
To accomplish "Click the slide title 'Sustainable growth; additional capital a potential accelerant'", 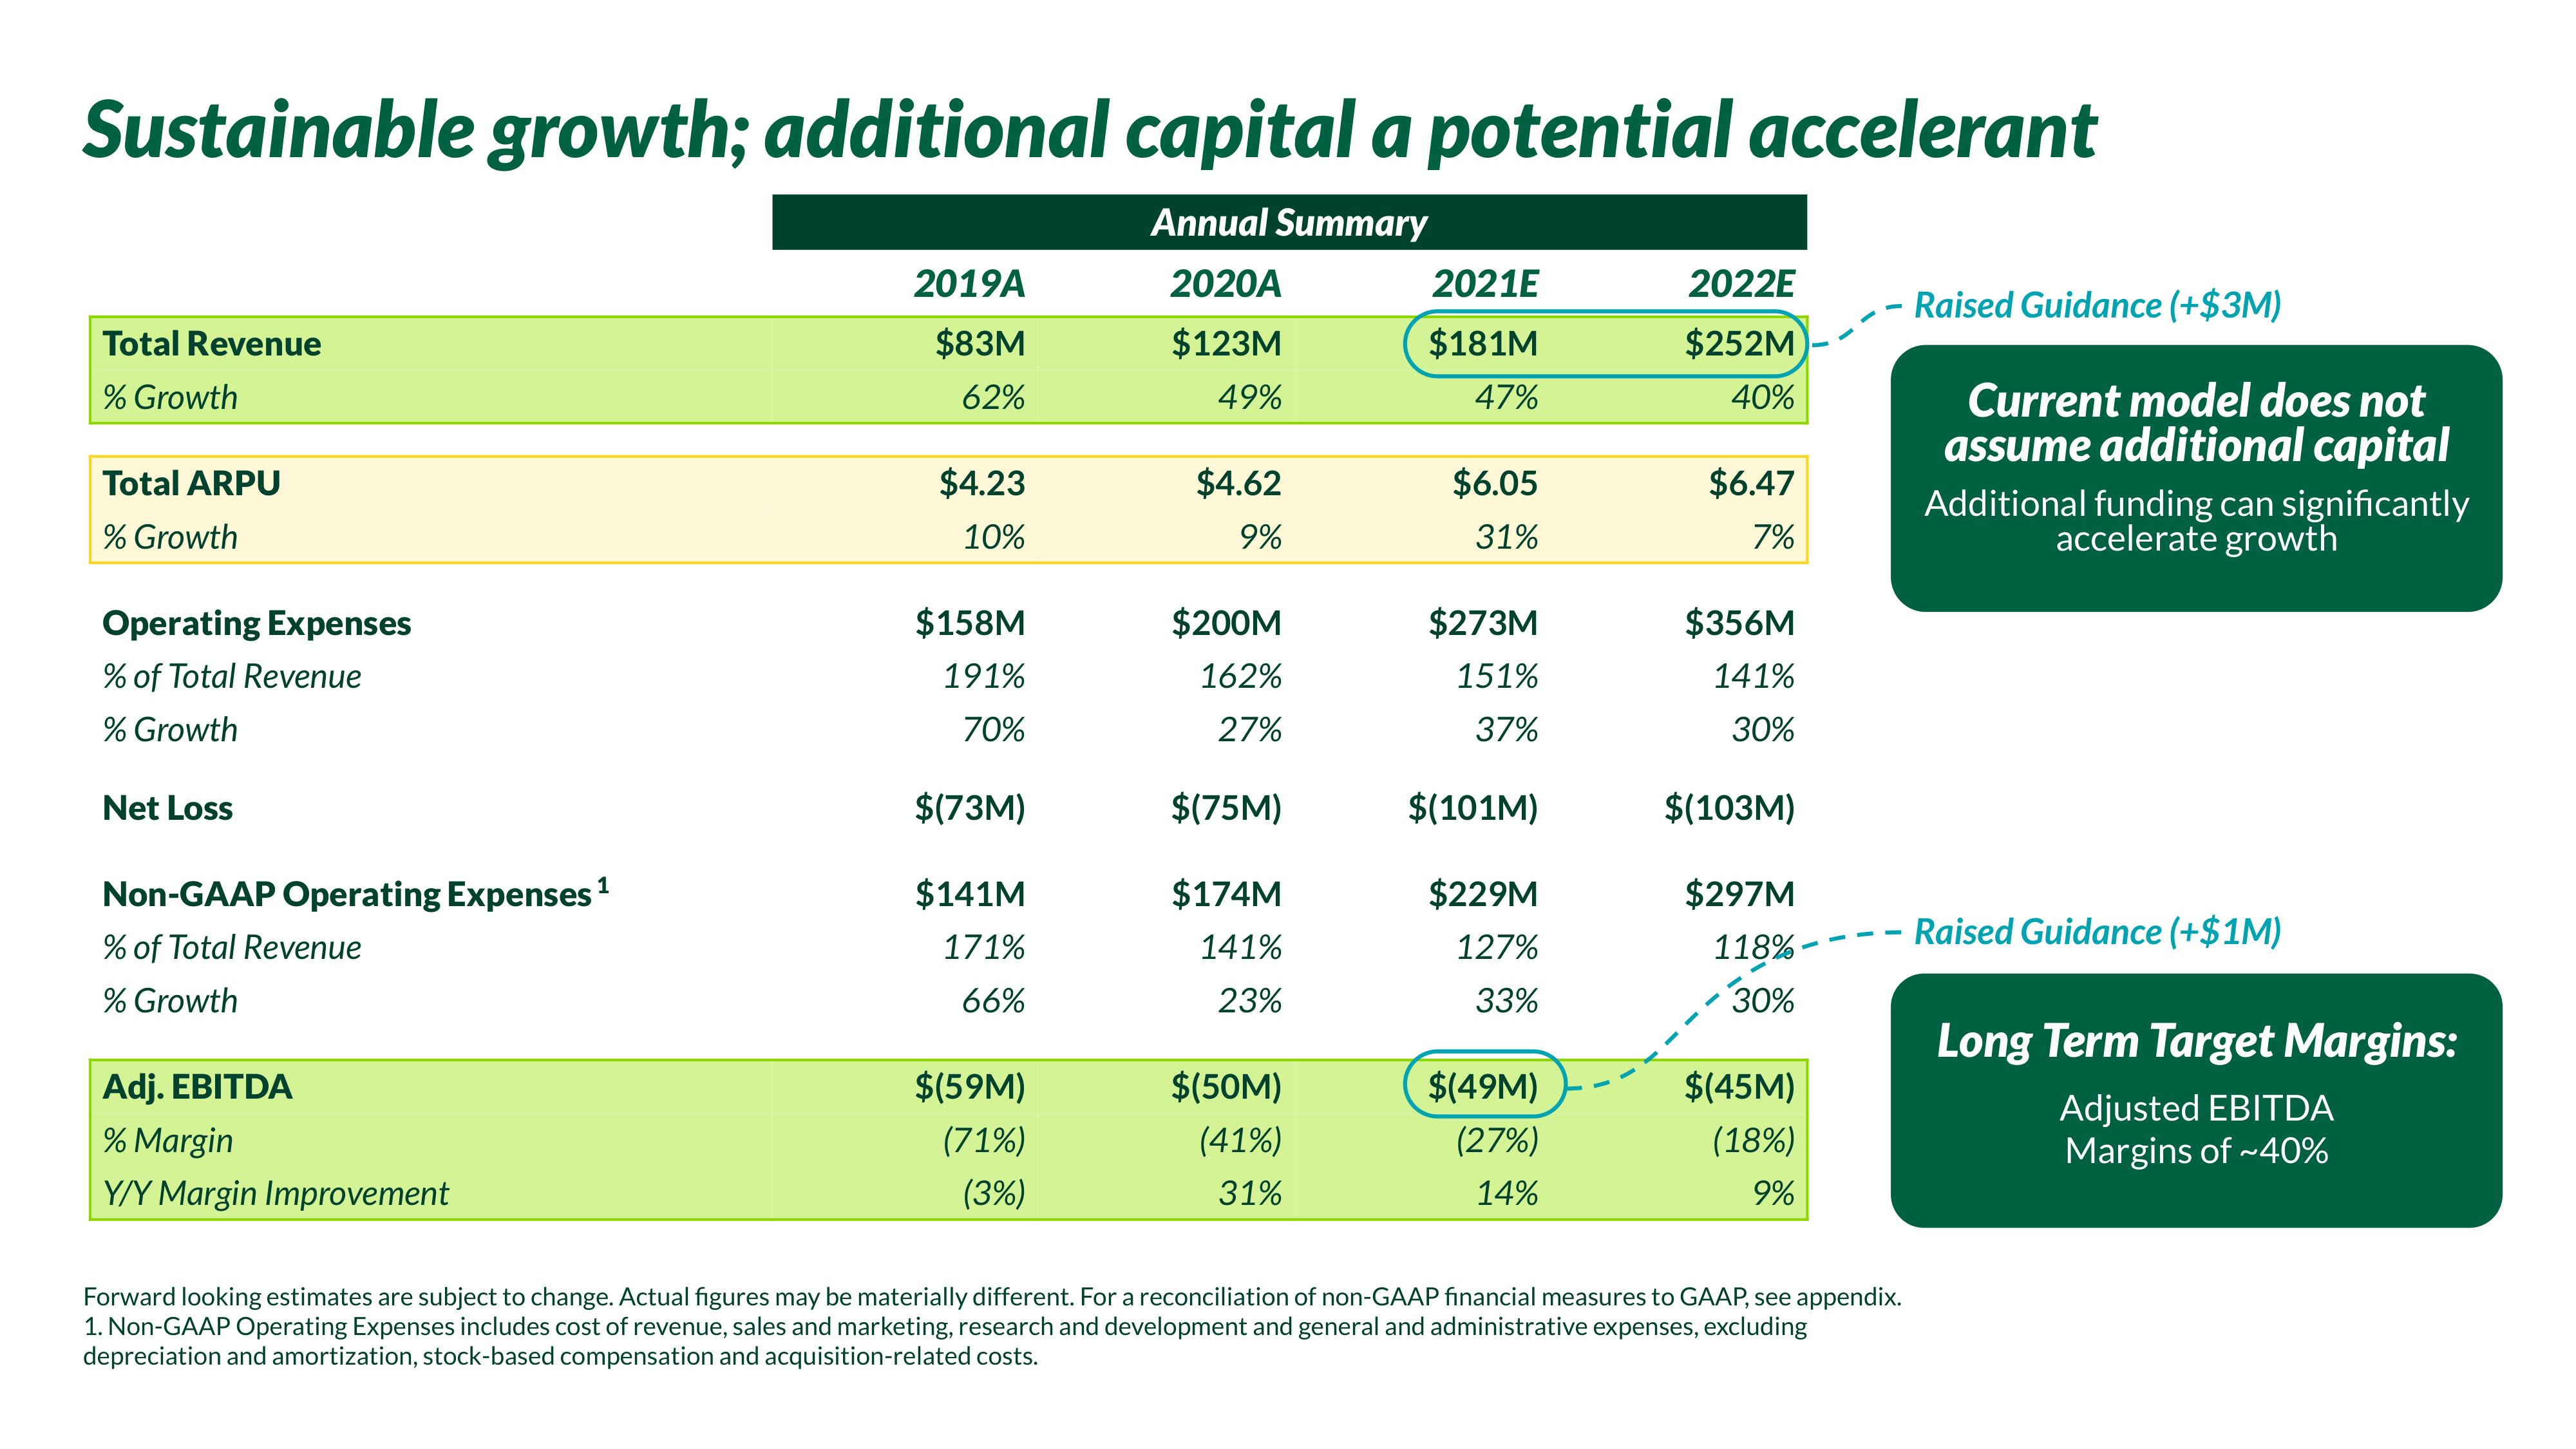I will [x=1090, y=132].
